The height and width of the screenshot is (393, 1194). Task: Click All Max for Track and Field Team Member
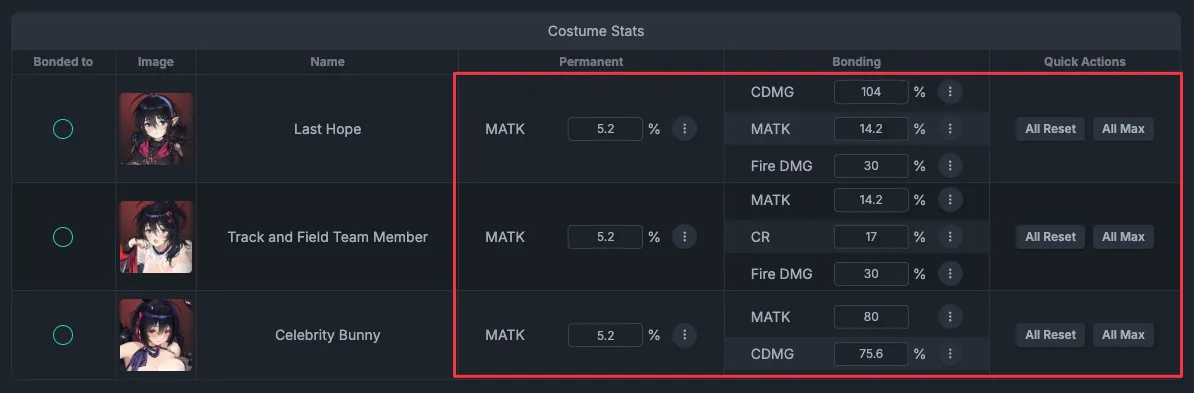coord(1123,237)
